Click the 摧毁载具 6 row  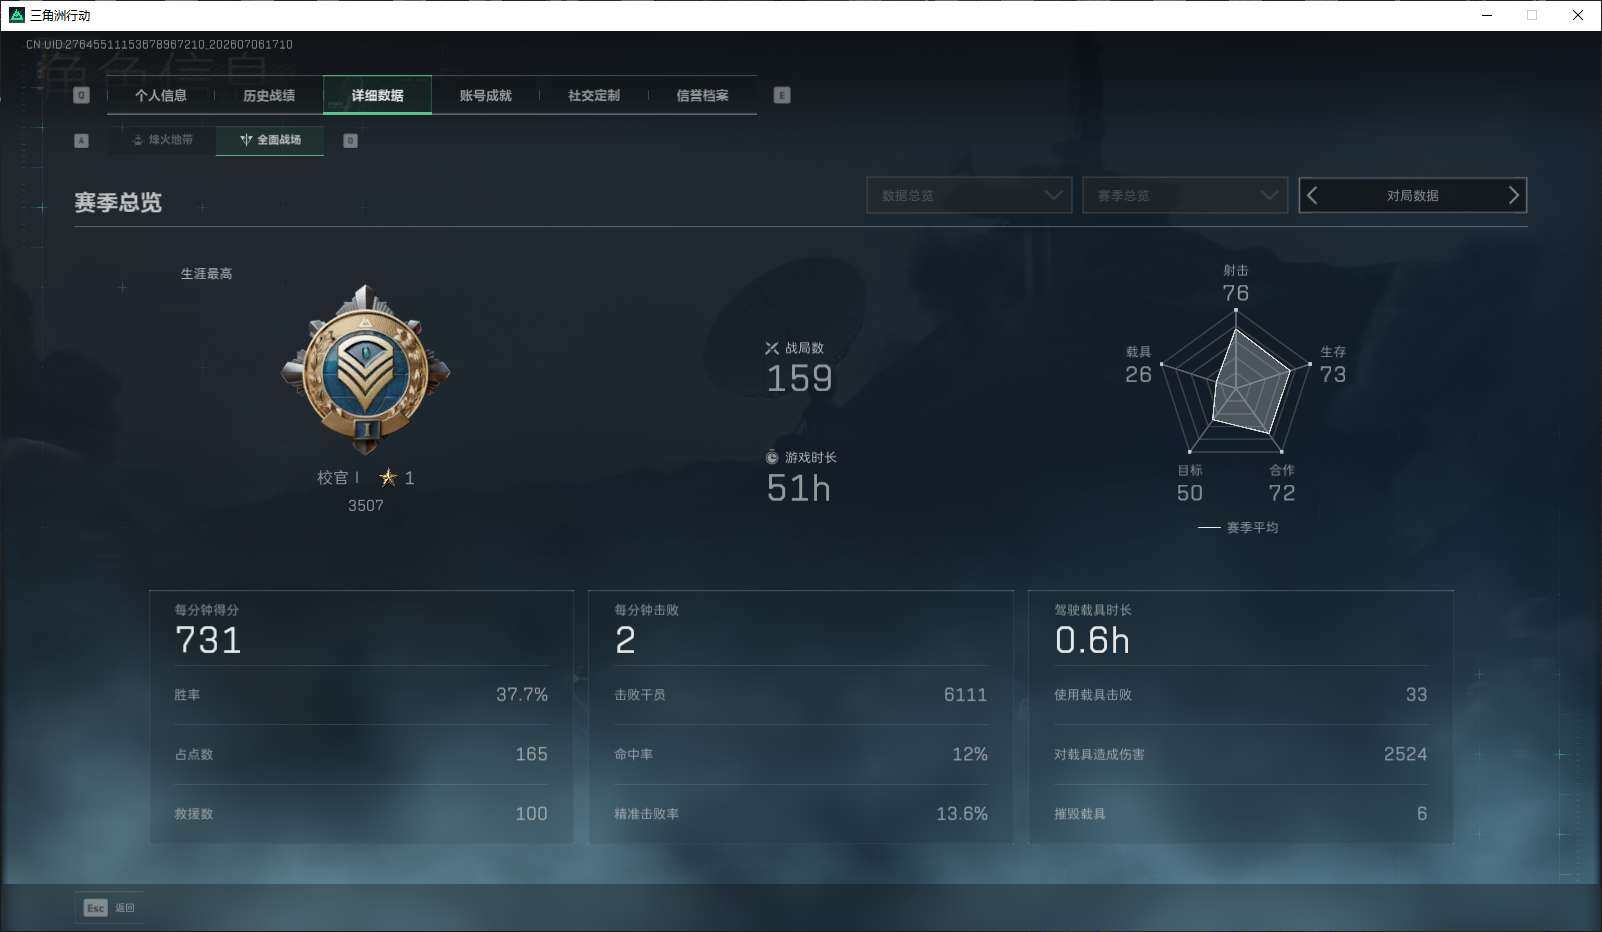pos(1241,814)
